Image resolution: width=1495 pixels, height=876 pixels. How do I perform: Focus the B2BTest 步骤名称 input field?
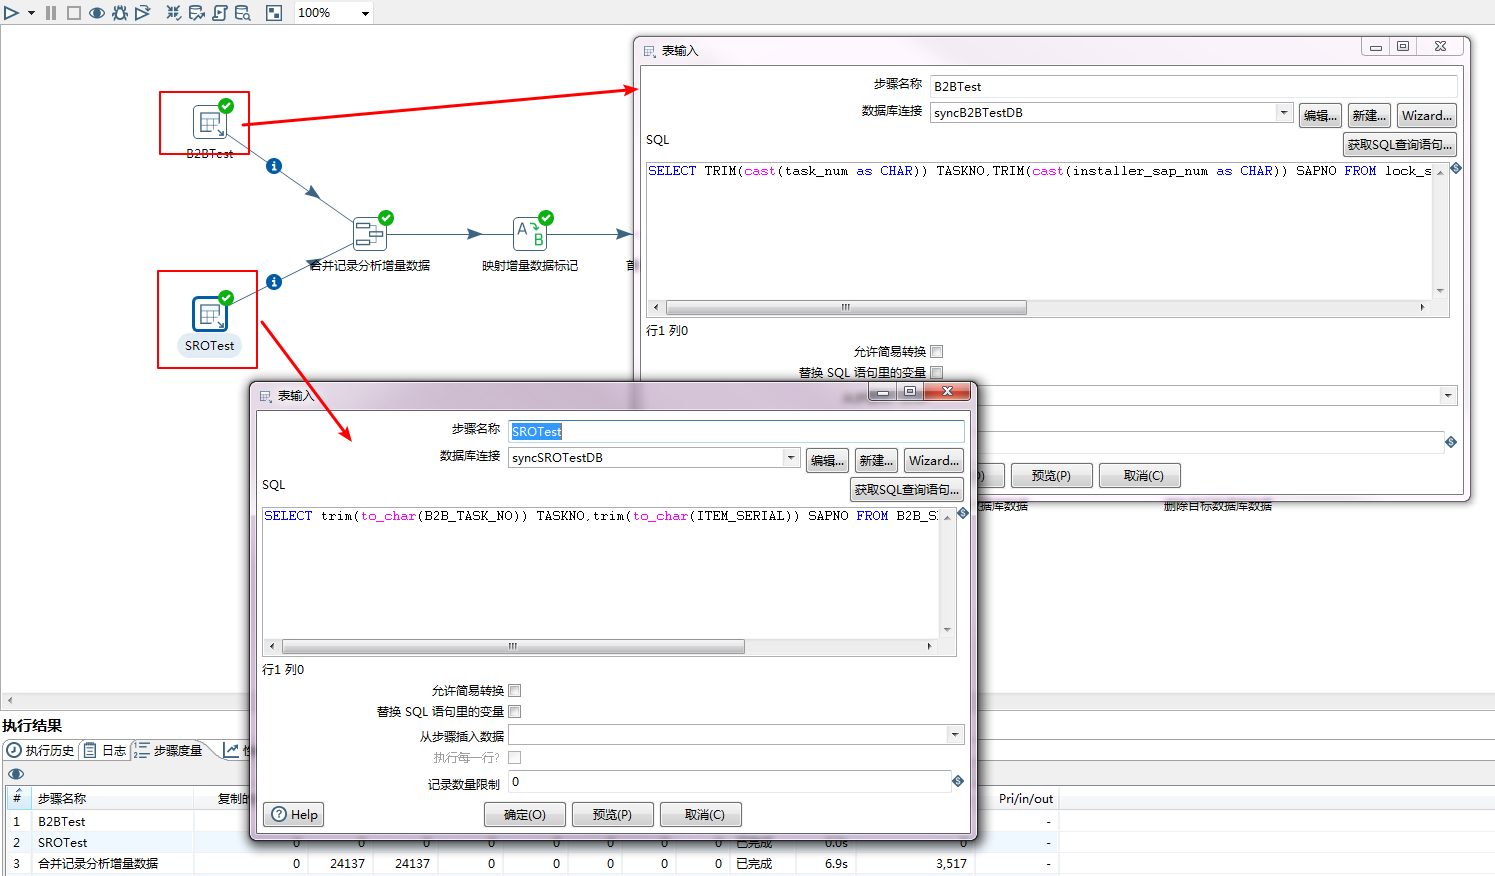tap(1193, 86)
